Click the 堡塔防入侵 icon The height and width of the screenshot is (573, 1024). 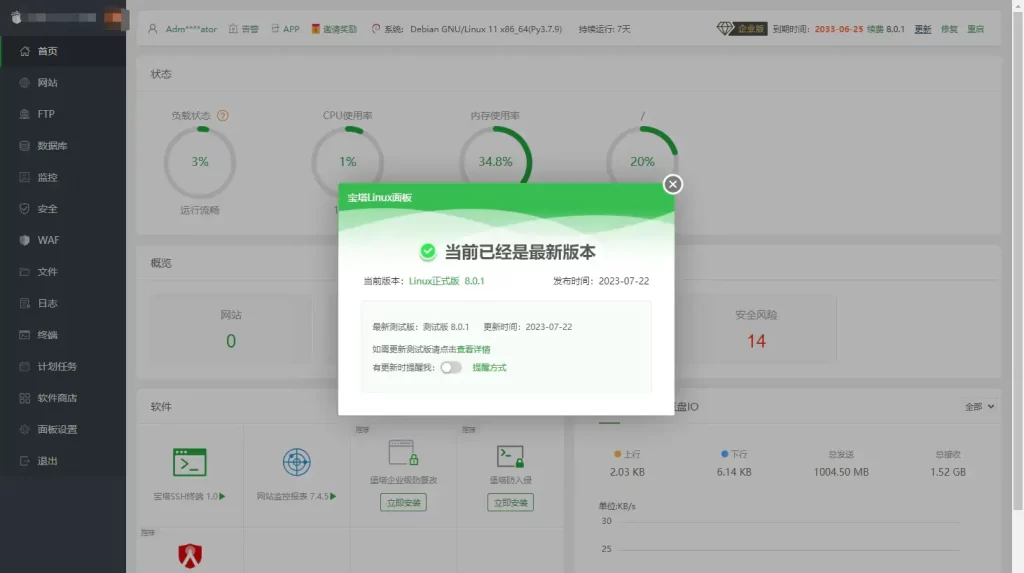click(510, 455)
